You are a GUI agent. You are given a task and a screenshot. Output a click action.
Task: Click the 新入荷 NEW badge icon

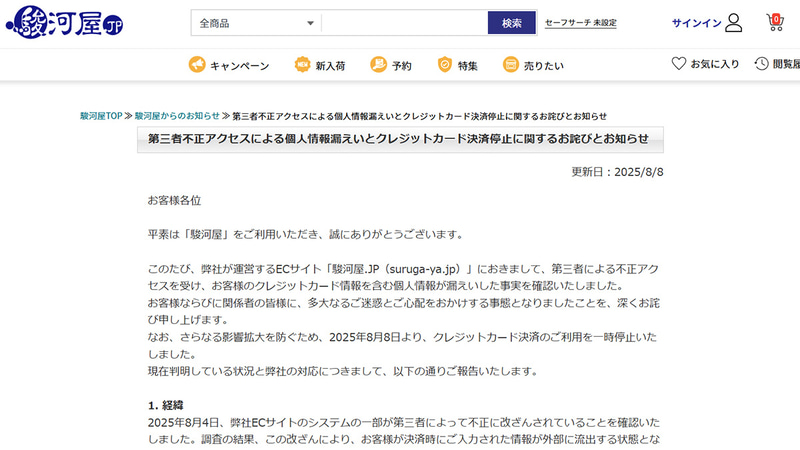point(303,65)
